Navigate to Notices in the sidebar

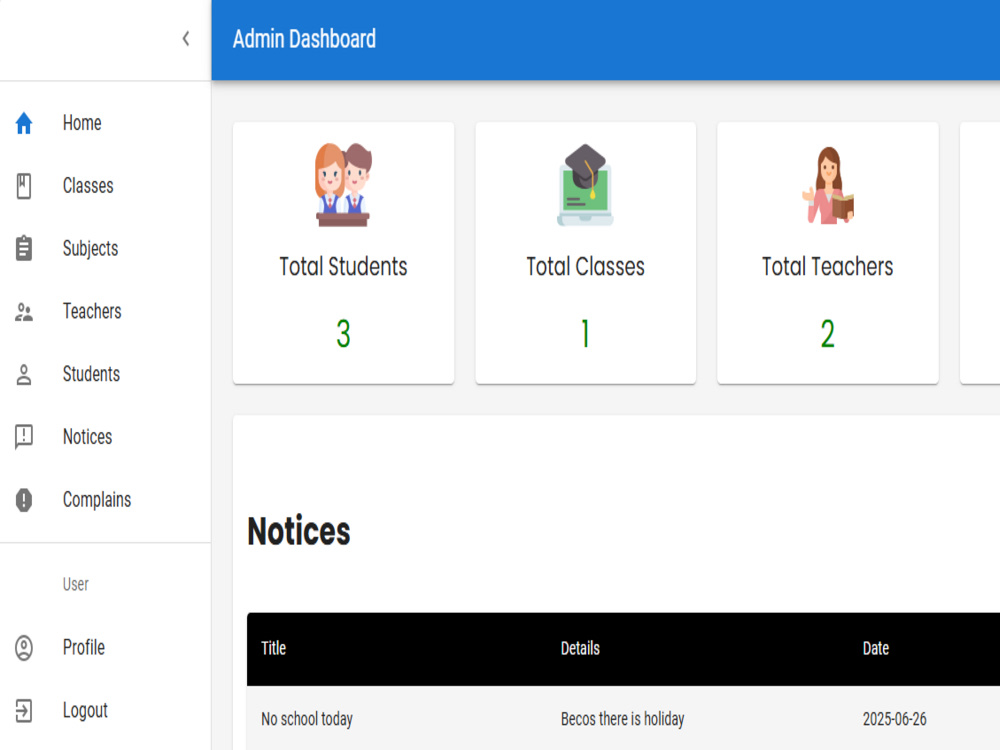[105, 438]
